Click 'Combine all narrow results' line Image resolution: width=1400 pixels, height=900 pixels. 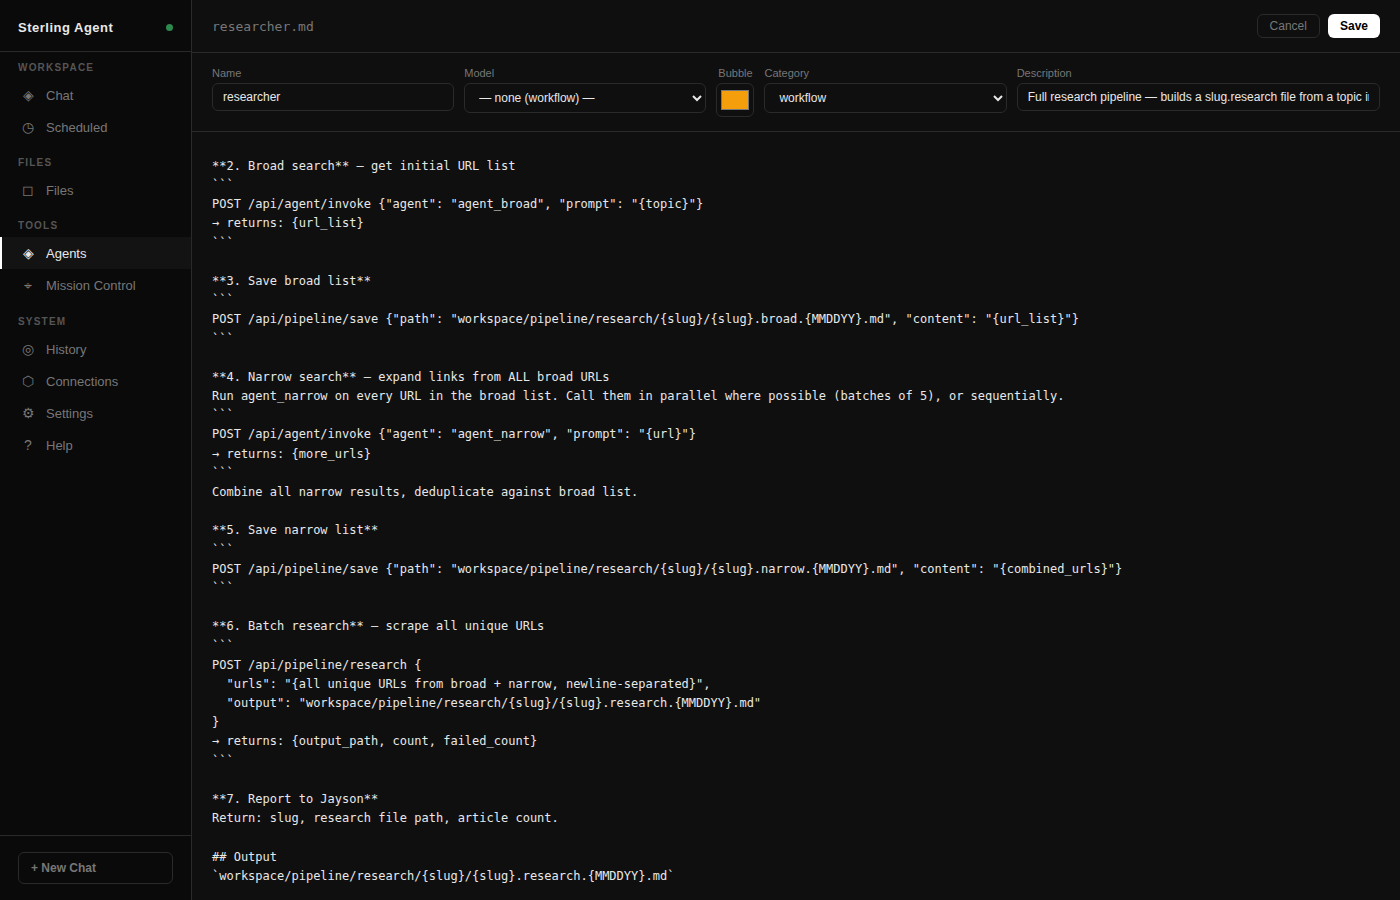pyautogui.click(x=424, y=492)
